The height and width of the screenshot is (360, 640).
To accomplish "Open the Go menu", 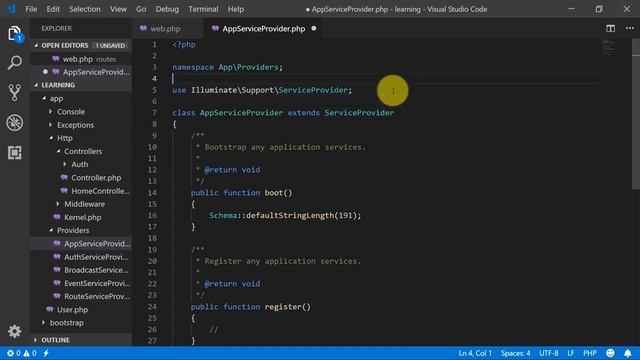I will 141,9.
